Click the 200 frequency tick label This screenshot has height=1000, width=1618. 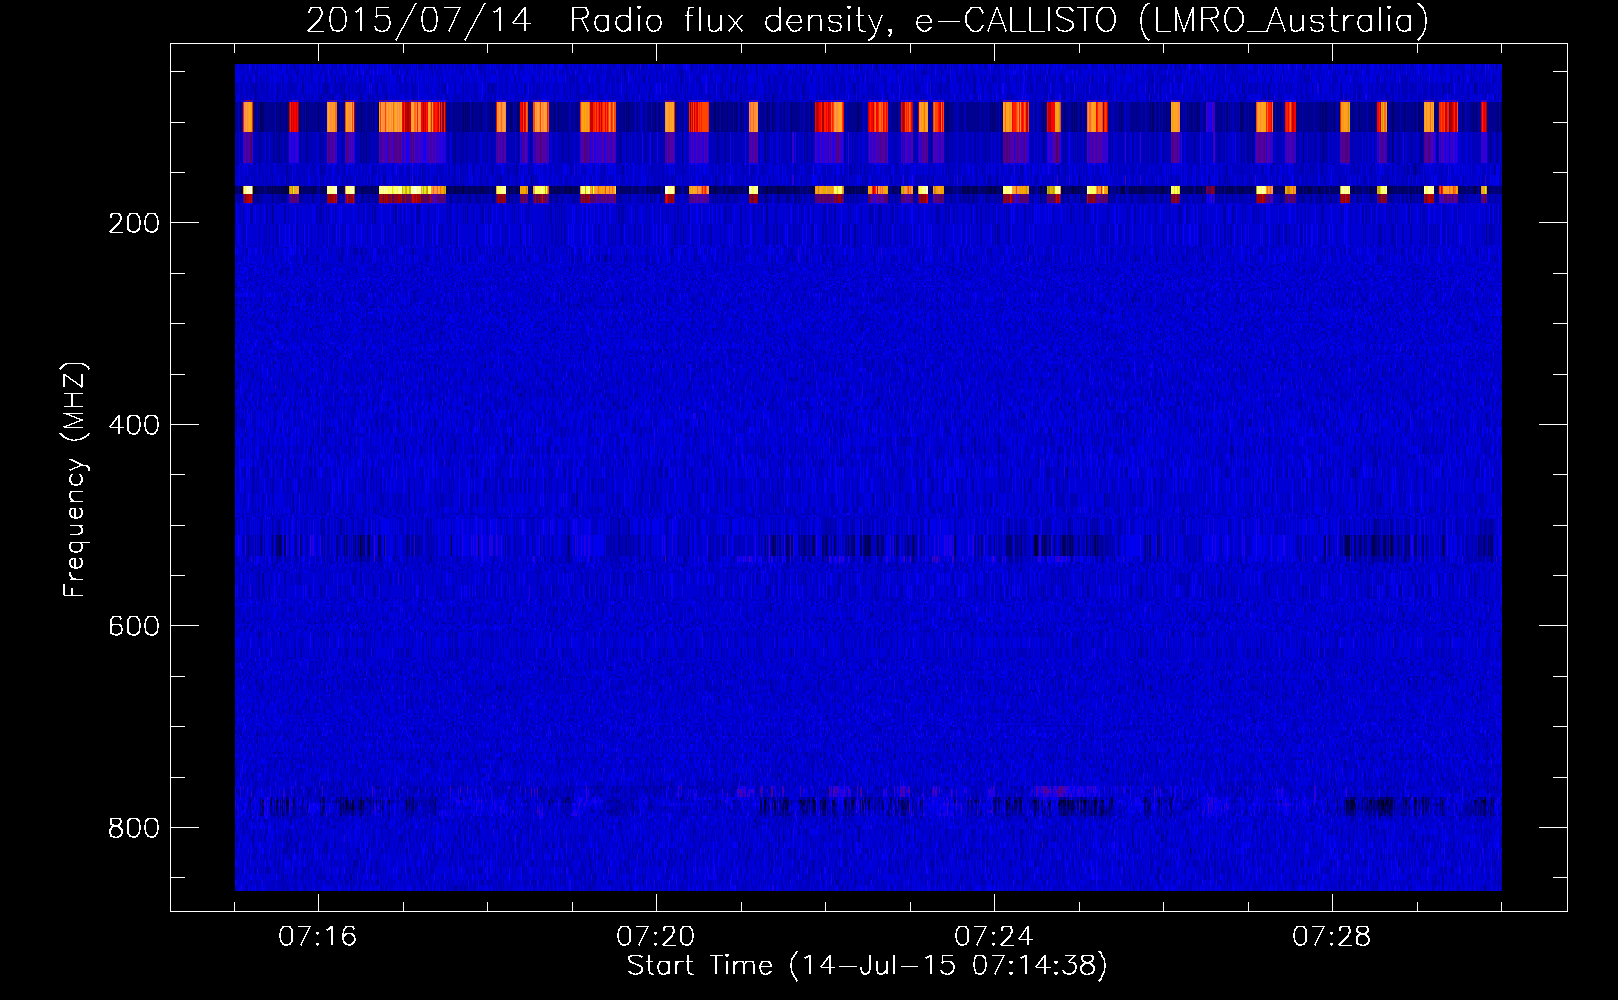click(134, 223)
